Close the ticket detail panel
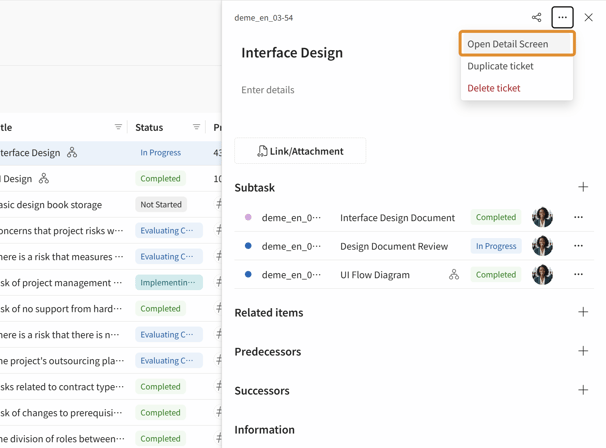This screenshot has width=606, height=448. [x=588, y=17]
